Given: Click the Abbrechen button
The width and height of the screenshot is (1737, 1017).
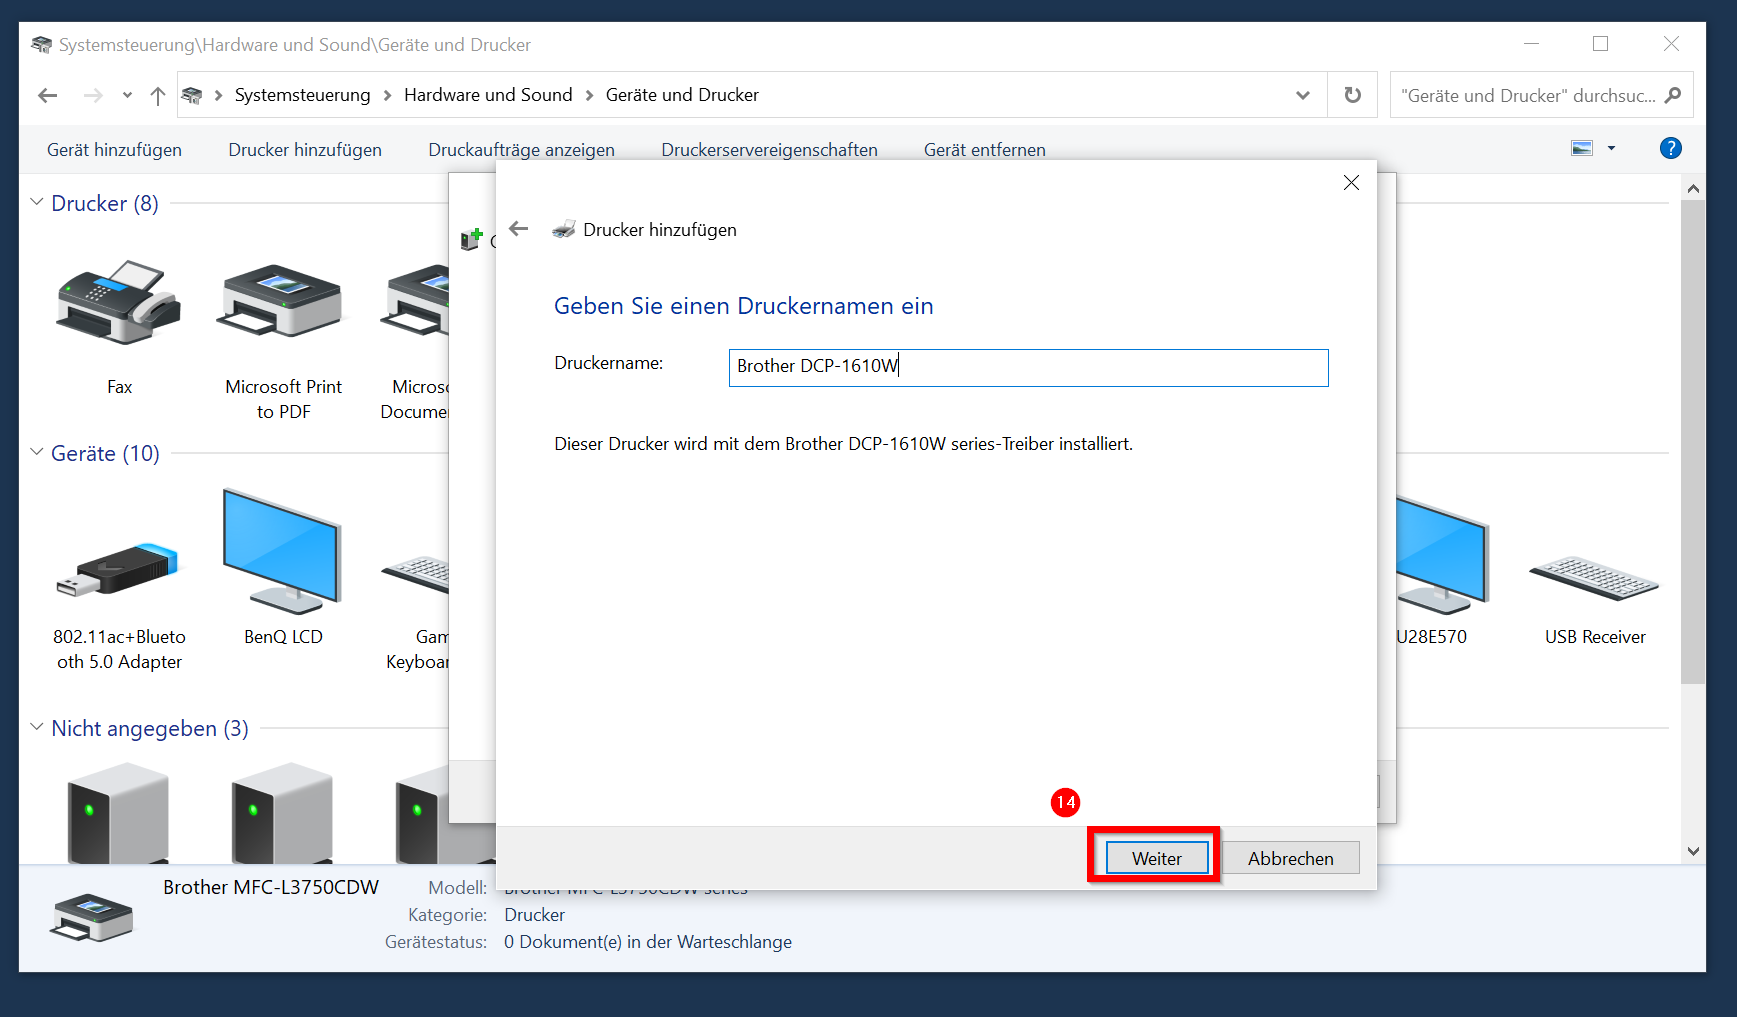Looking at the screenshot, I should [x=1290, y=858].
